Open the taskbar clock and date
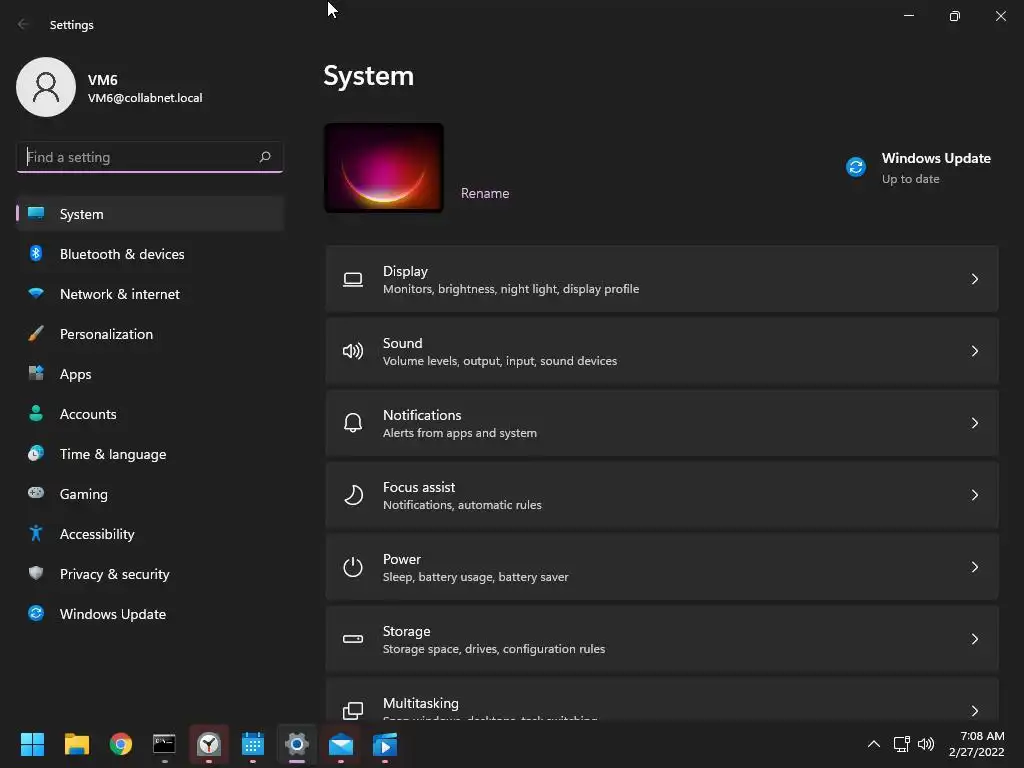The image size is (1024, 768). click(x=976, y=744)
